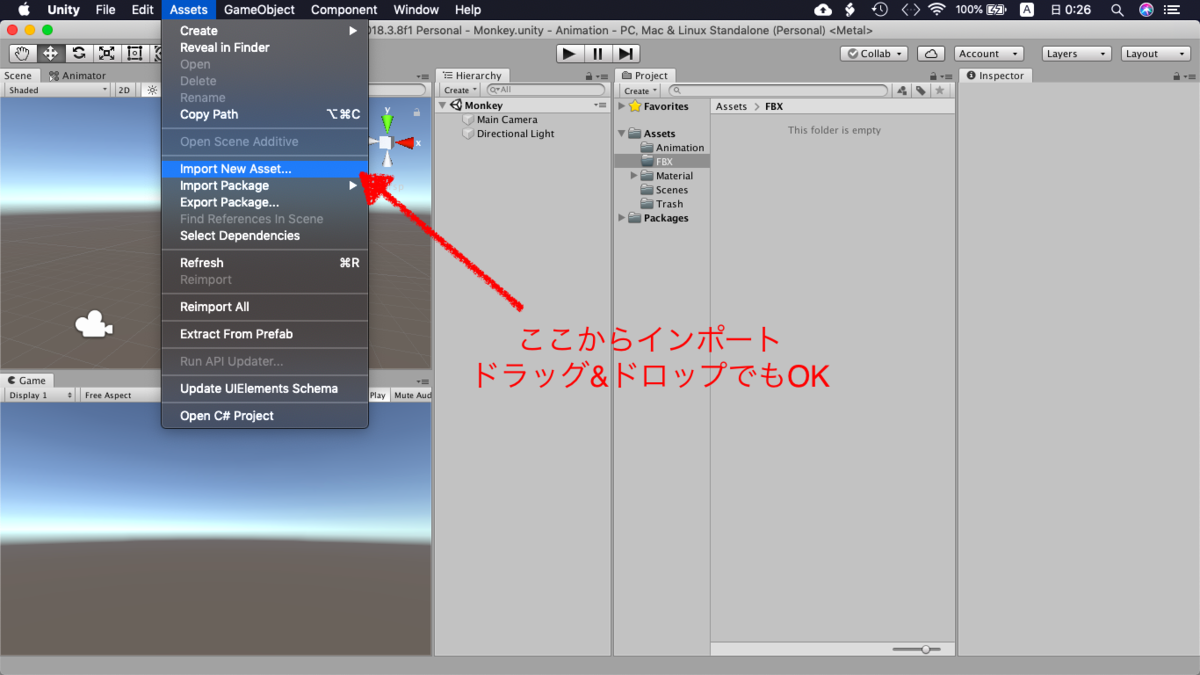1200x675 pixels.
Task: Open Shaded draw mode dropdown
Action: pos(57,90)
